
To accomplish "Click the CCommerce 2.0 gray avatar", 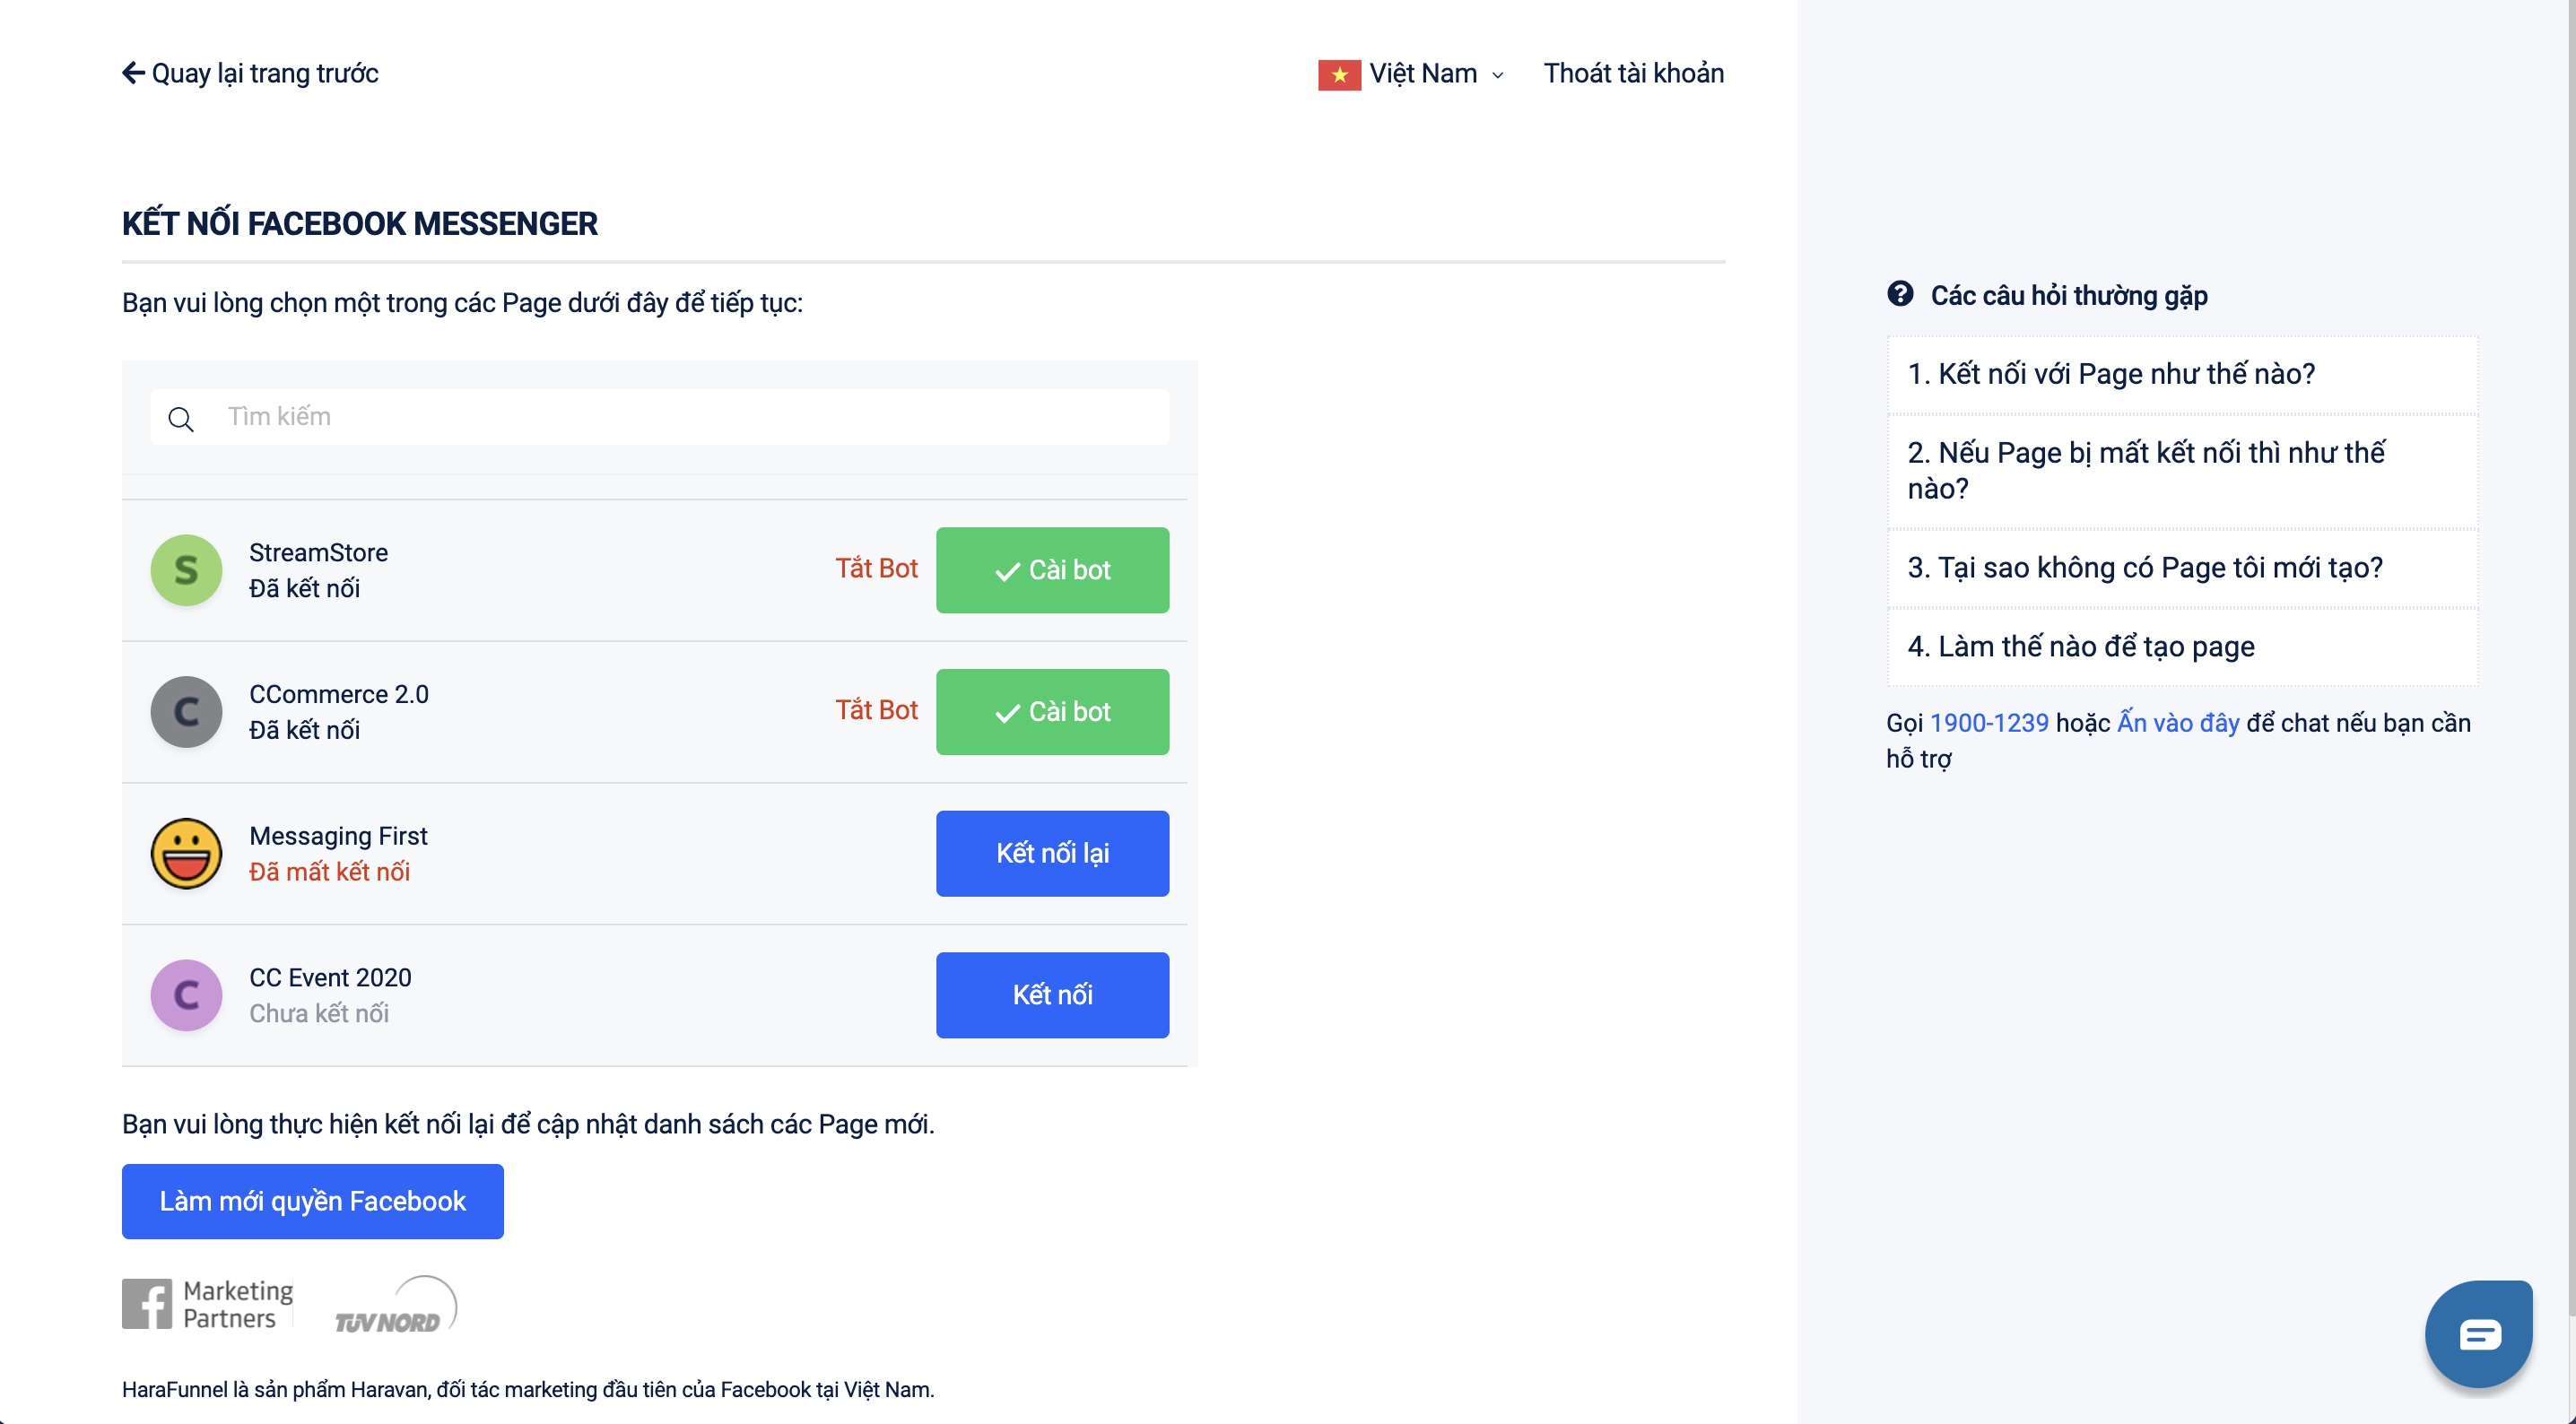I will point(186,712).
